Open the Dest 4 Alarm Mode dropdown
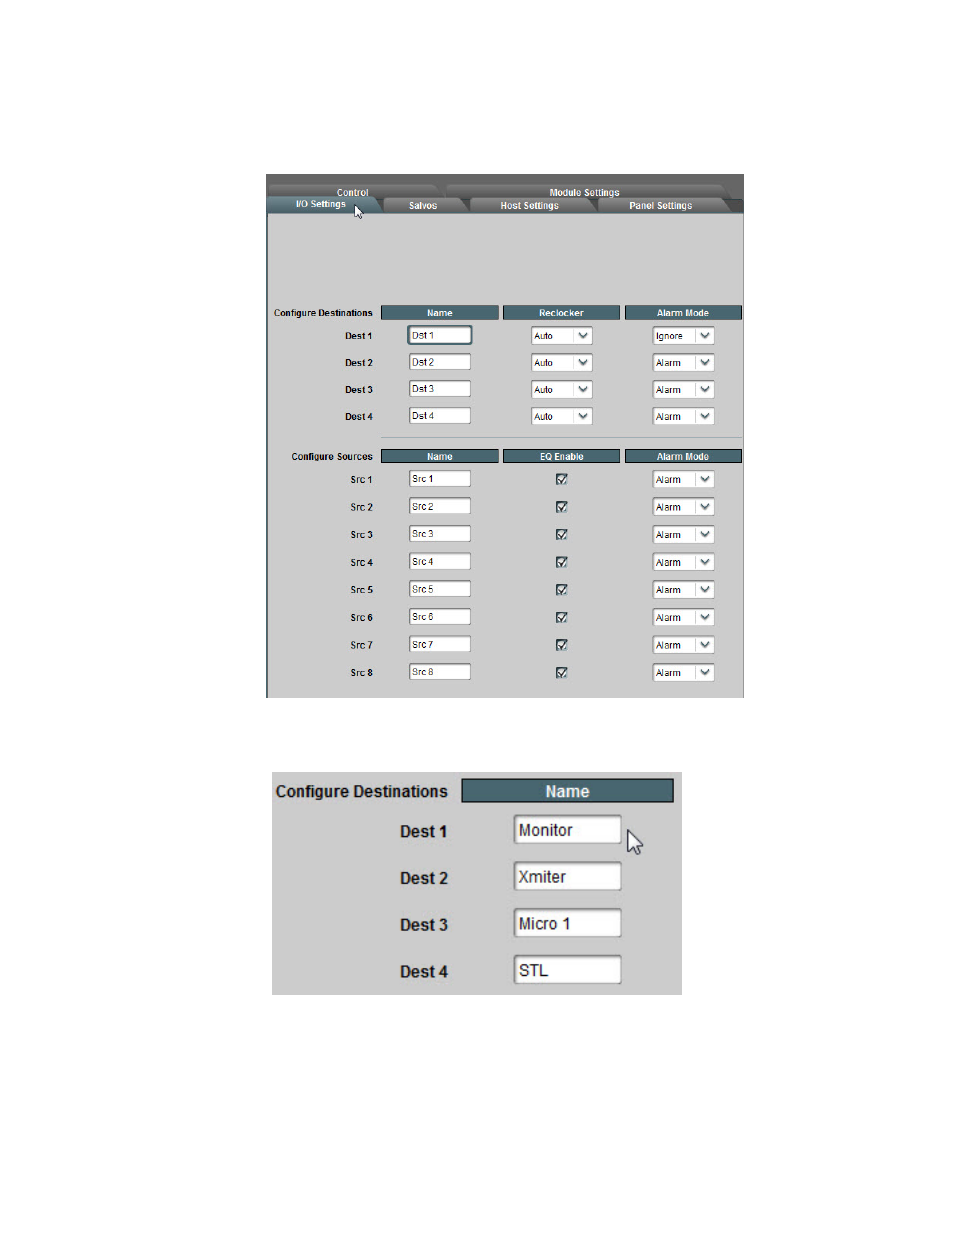 (x=684, y=416)
